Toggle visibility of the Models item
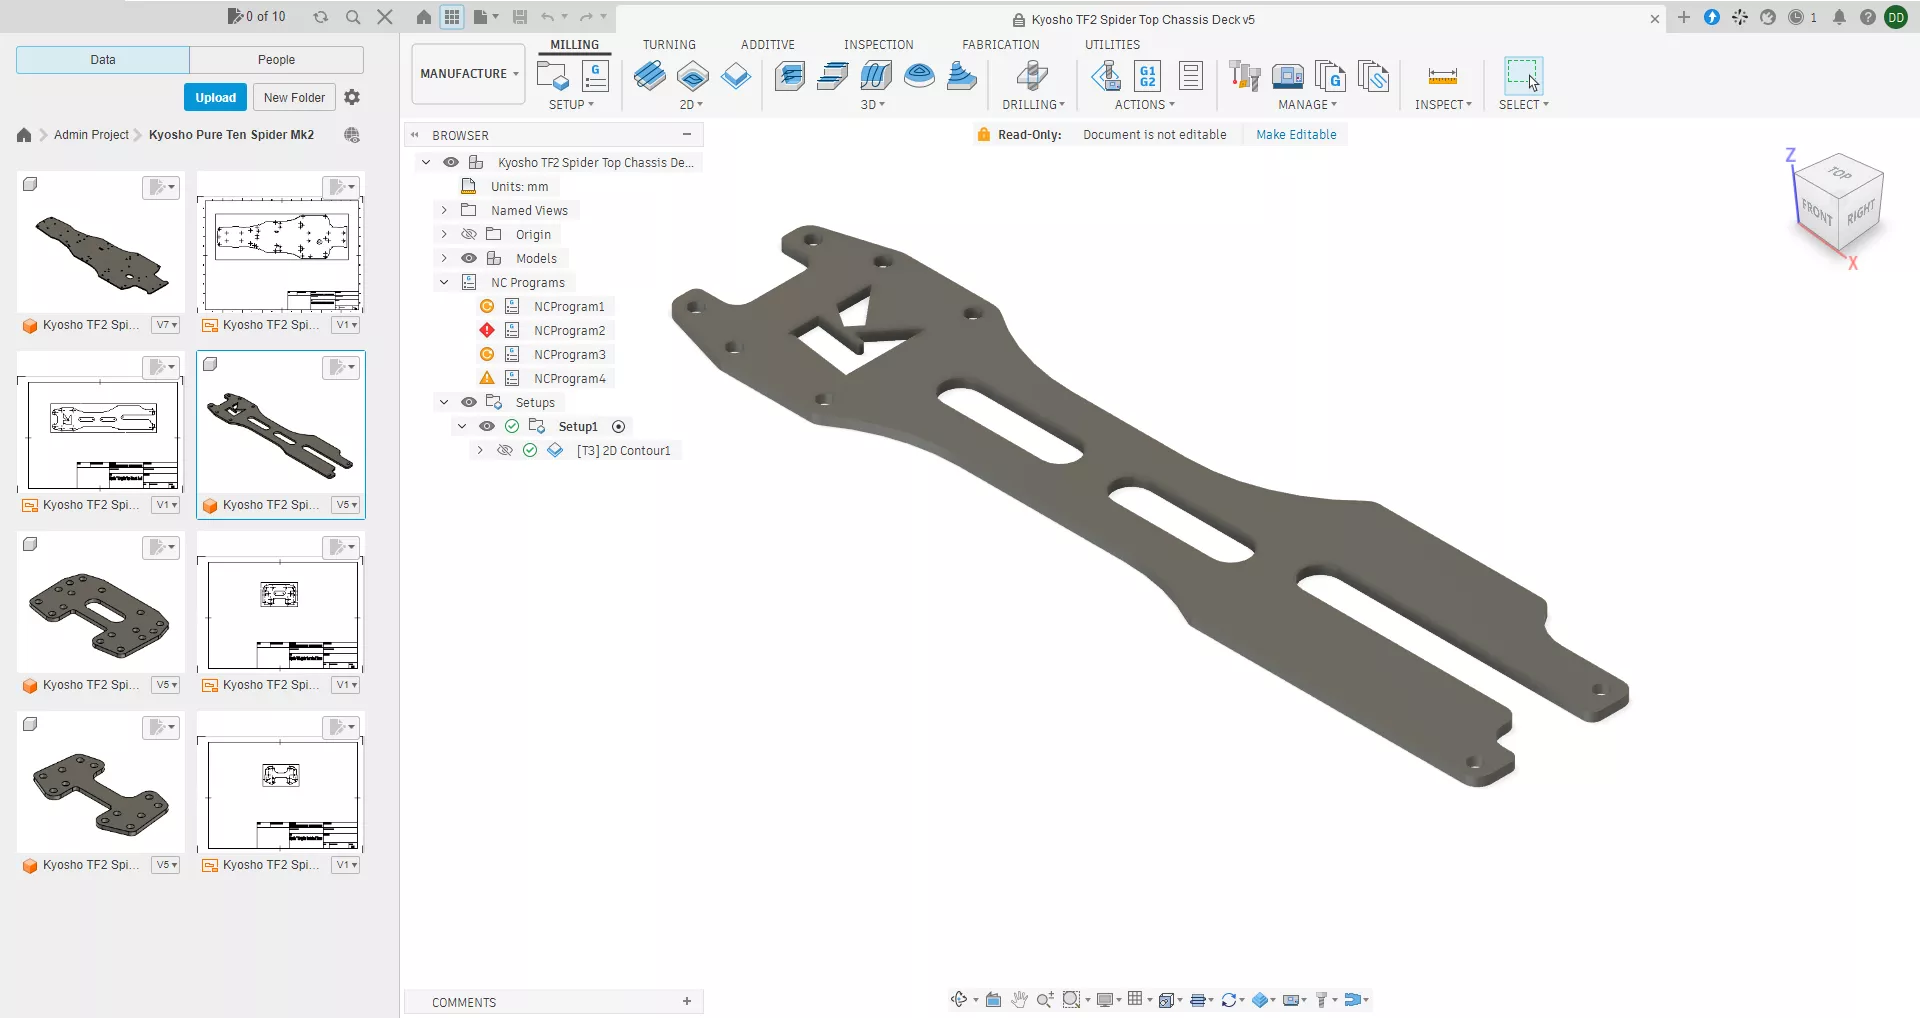 (468, 258)
